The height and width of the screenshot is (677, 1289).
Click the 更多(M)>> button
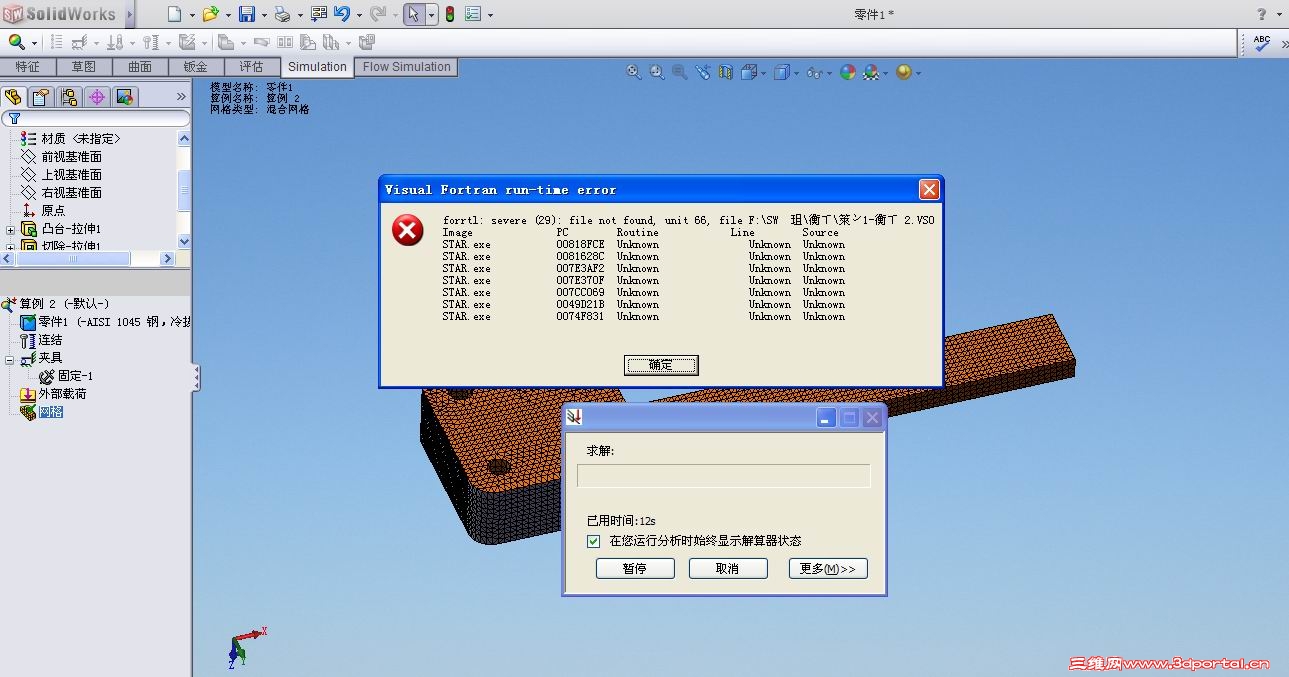coord(828,568)
